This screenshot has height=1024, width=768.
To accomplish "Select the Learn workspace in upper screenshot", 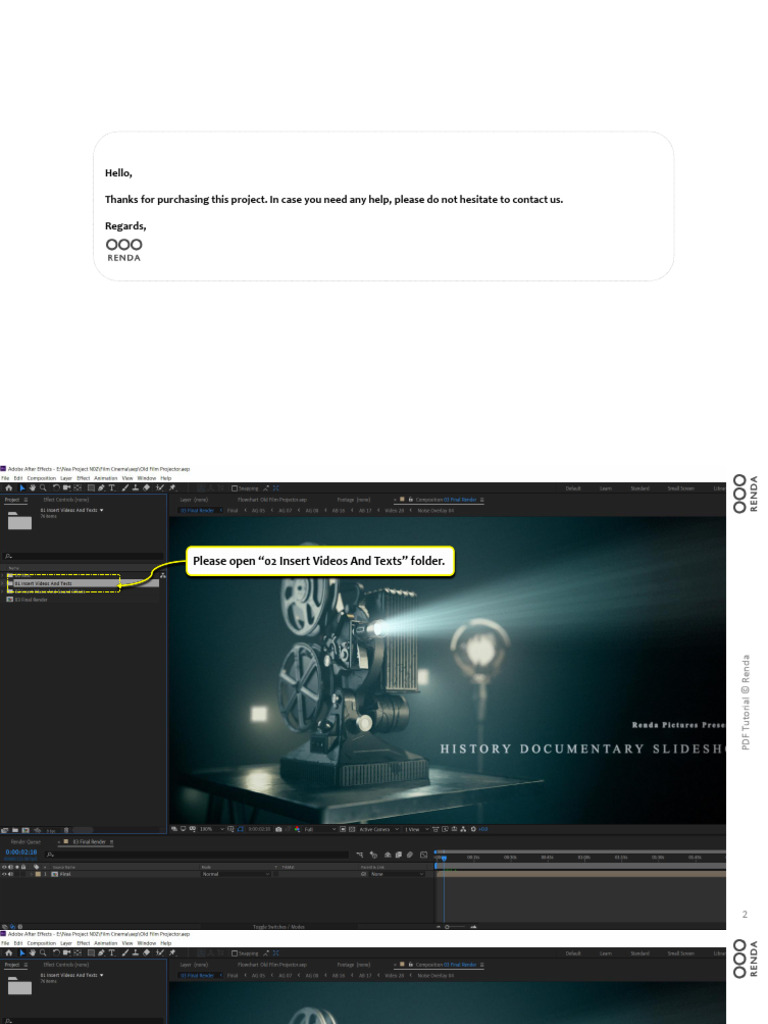I will click(606, 488).
